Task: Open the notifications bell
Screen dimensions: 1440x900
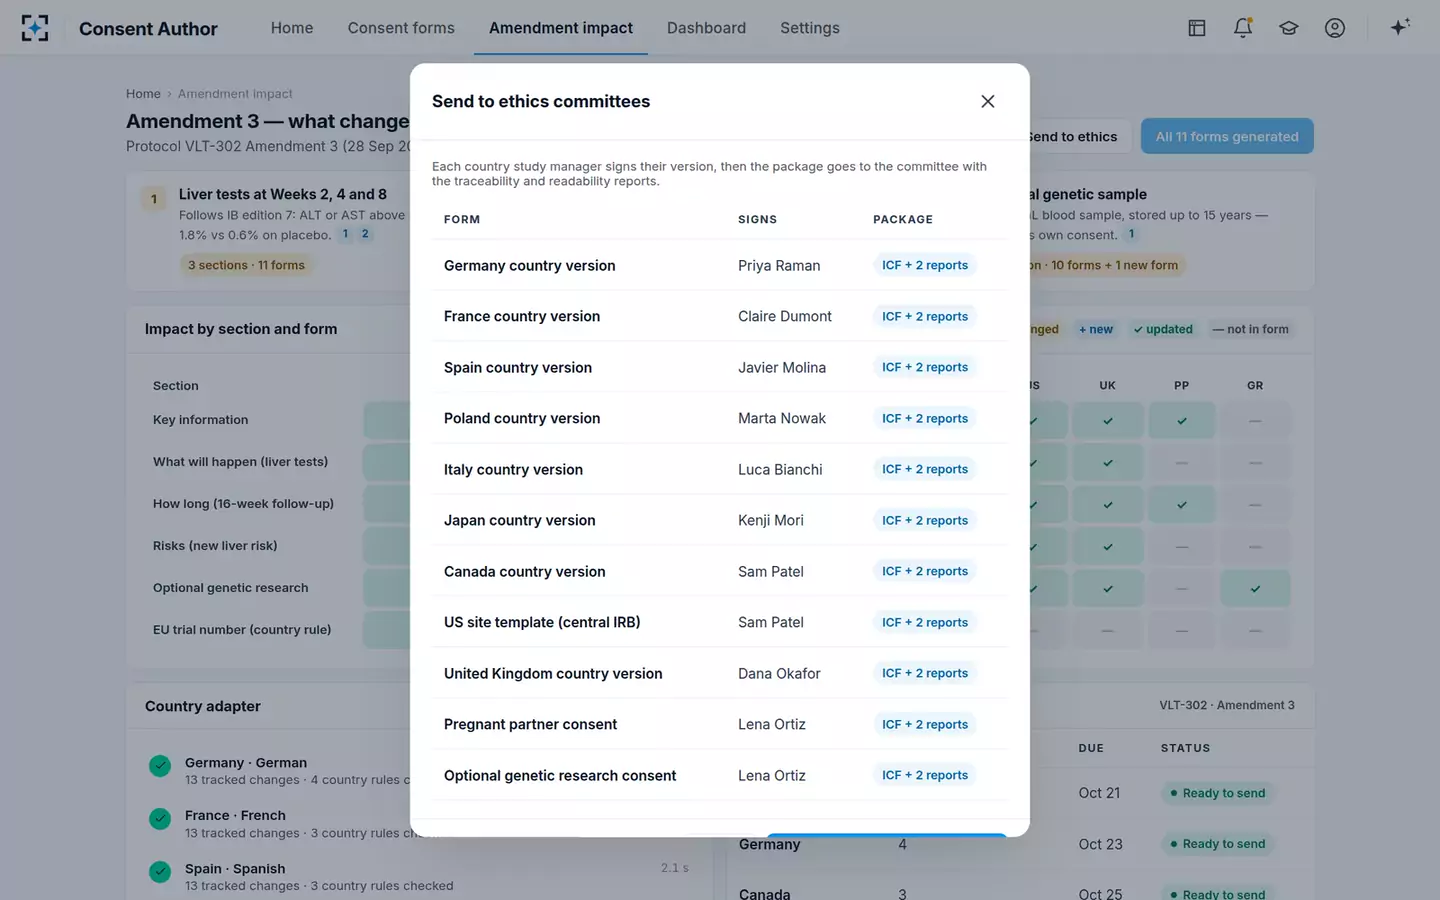Action: click(1243, 28)
